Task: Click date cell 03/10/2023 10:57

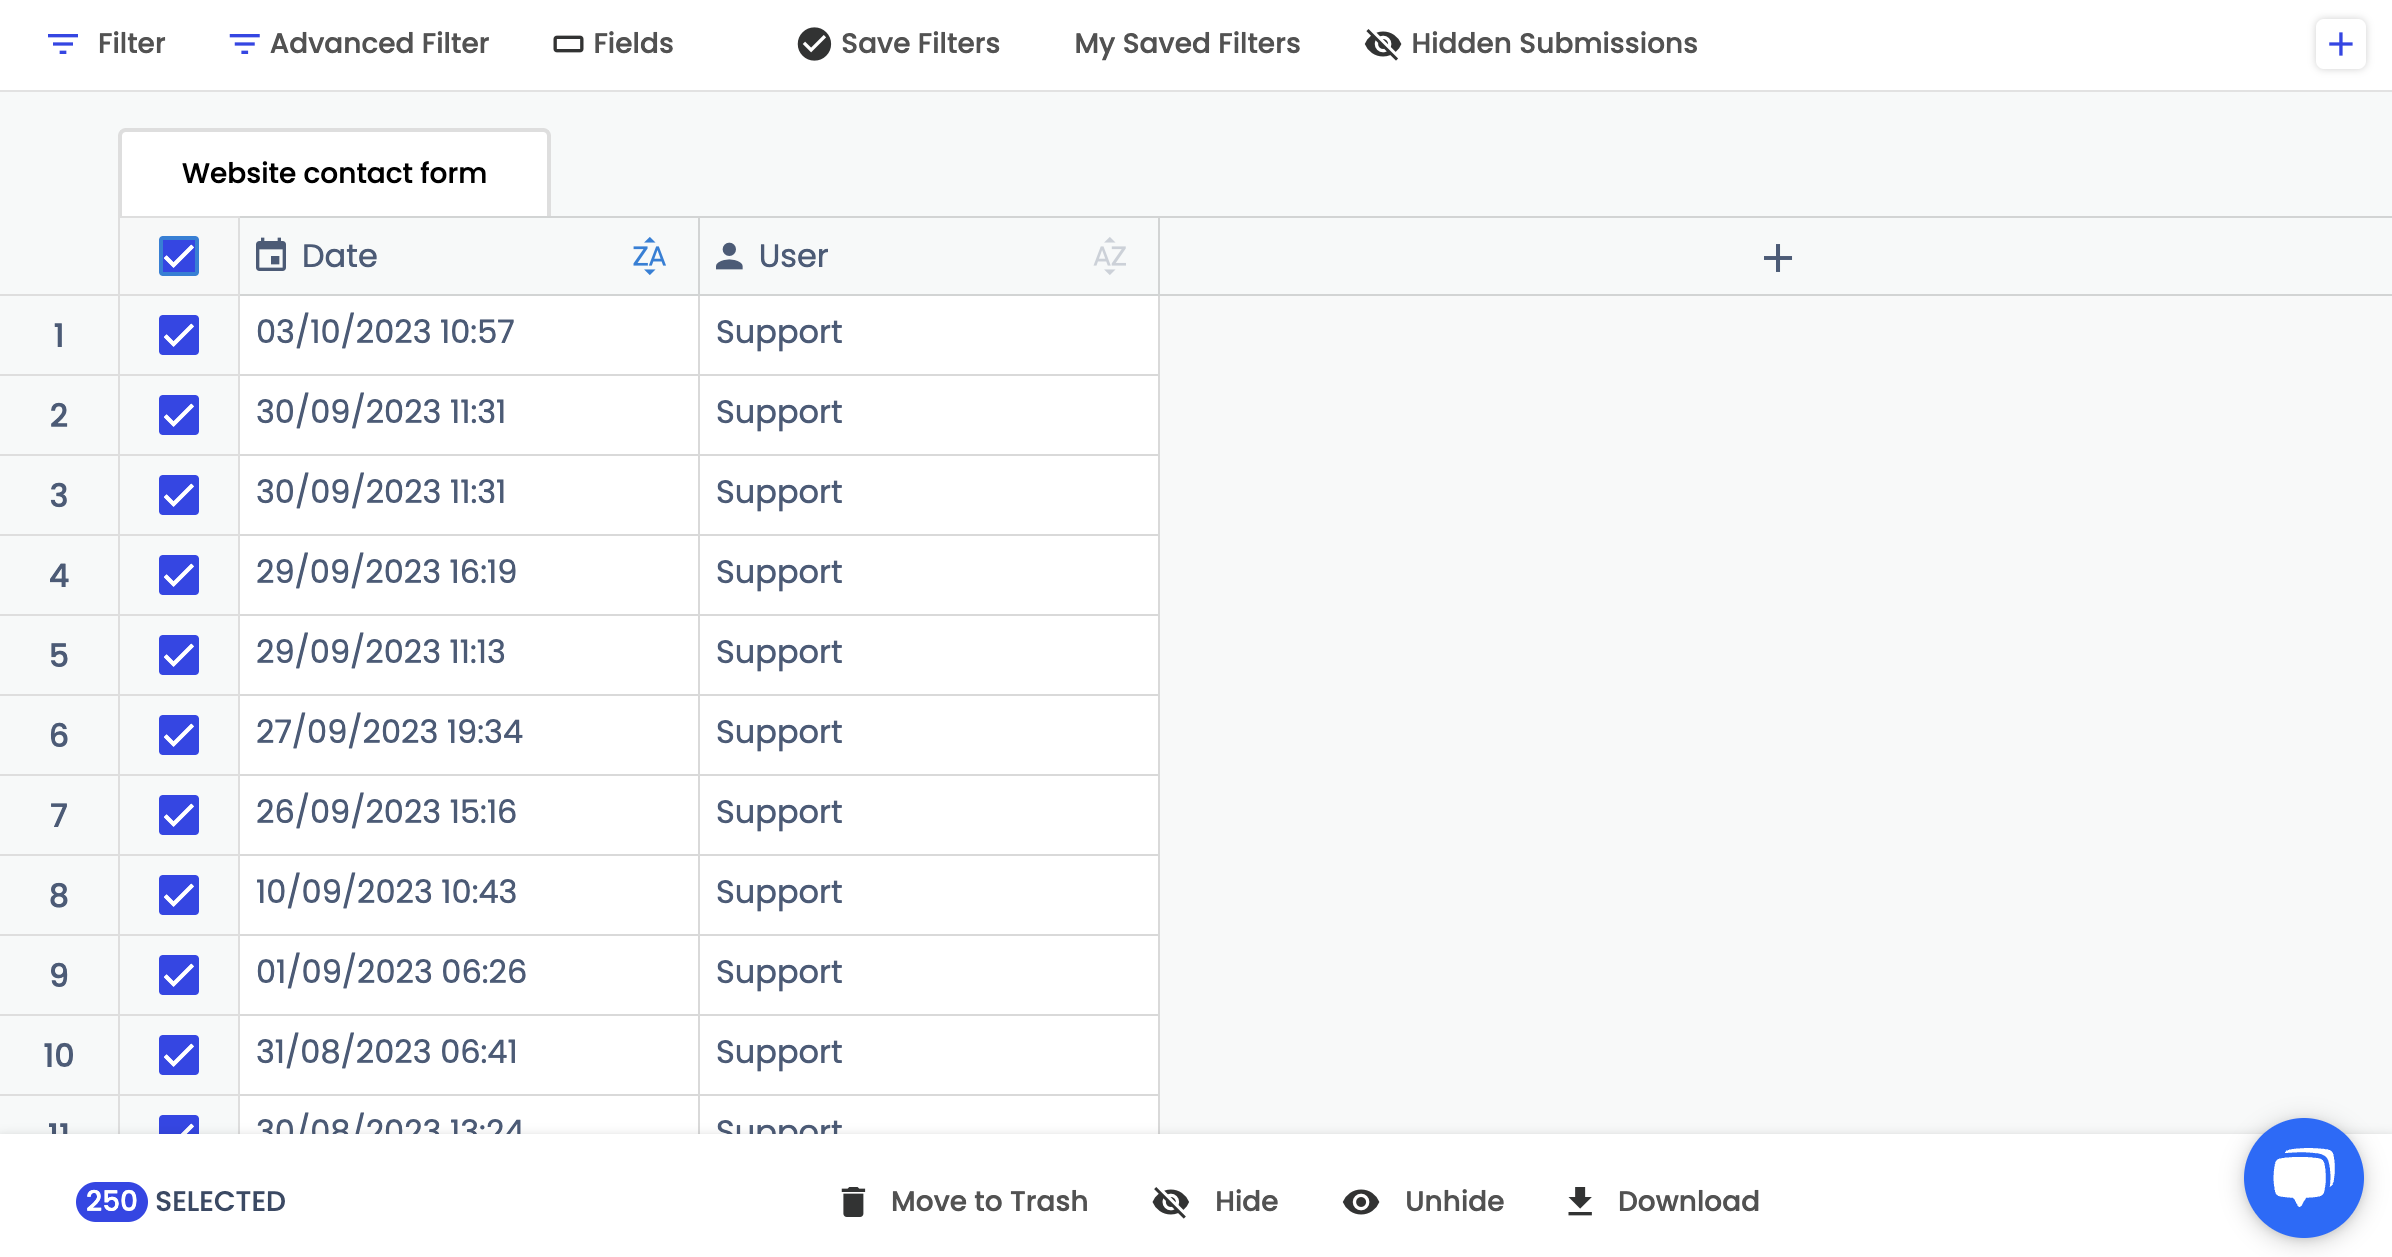Action: (x=469, y=335)
